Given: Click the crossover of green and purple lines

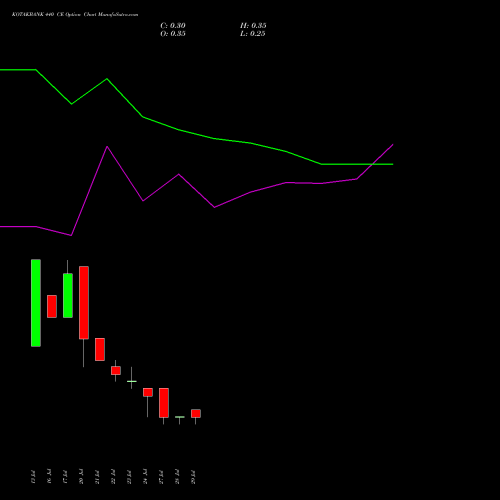Looking at the screenshot, I should (x=372, y=164).
